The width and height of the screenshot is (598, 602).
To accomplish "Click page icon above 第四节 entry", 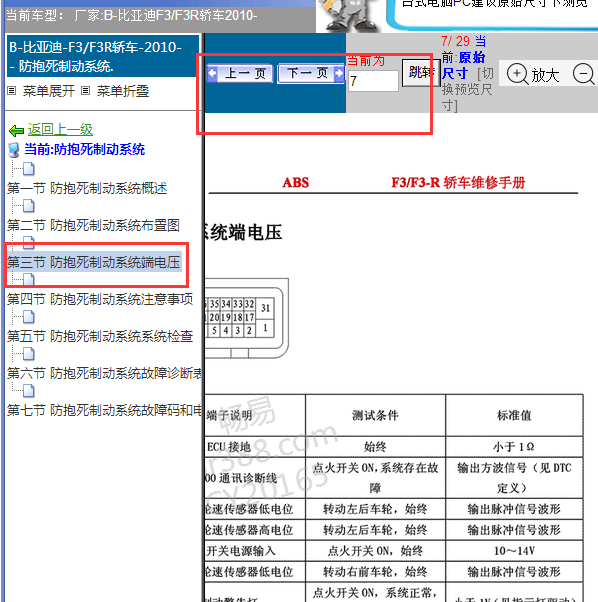I will (x=29, y=280).
